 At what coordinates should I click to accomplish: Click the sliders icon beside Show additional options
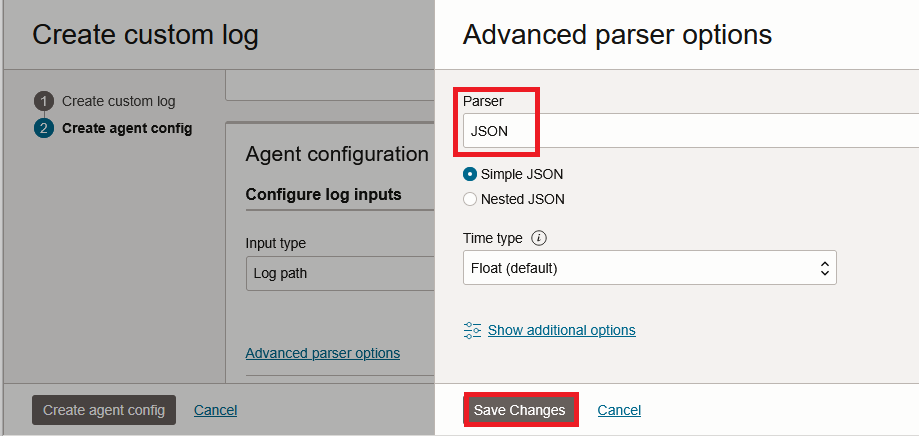pos(473,330)
